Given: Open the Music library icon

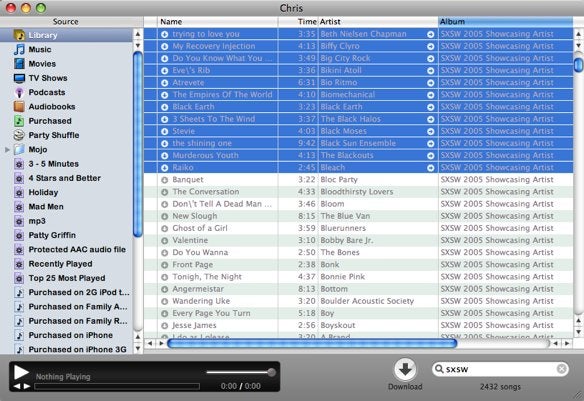Looking at the screenshot, I should point(19,49).
